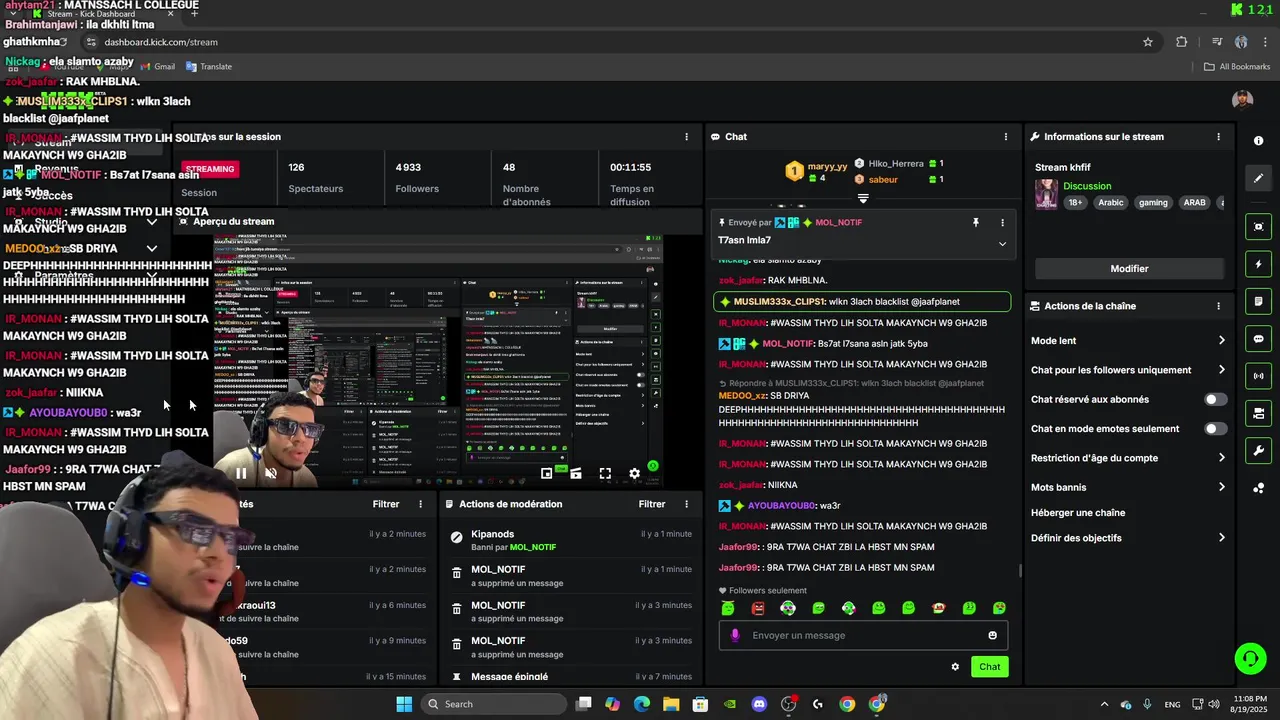This screenshot has height=720, width=1280.
Task: Open All Bookmarks folder
Action: (1237, 67)
